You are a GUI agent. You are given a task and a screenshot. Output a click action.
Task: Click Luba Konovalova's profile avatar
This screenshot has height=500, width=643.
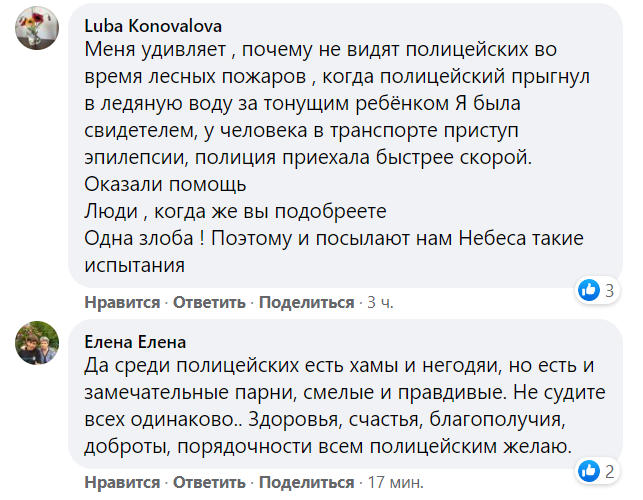(x=36, y=34)
